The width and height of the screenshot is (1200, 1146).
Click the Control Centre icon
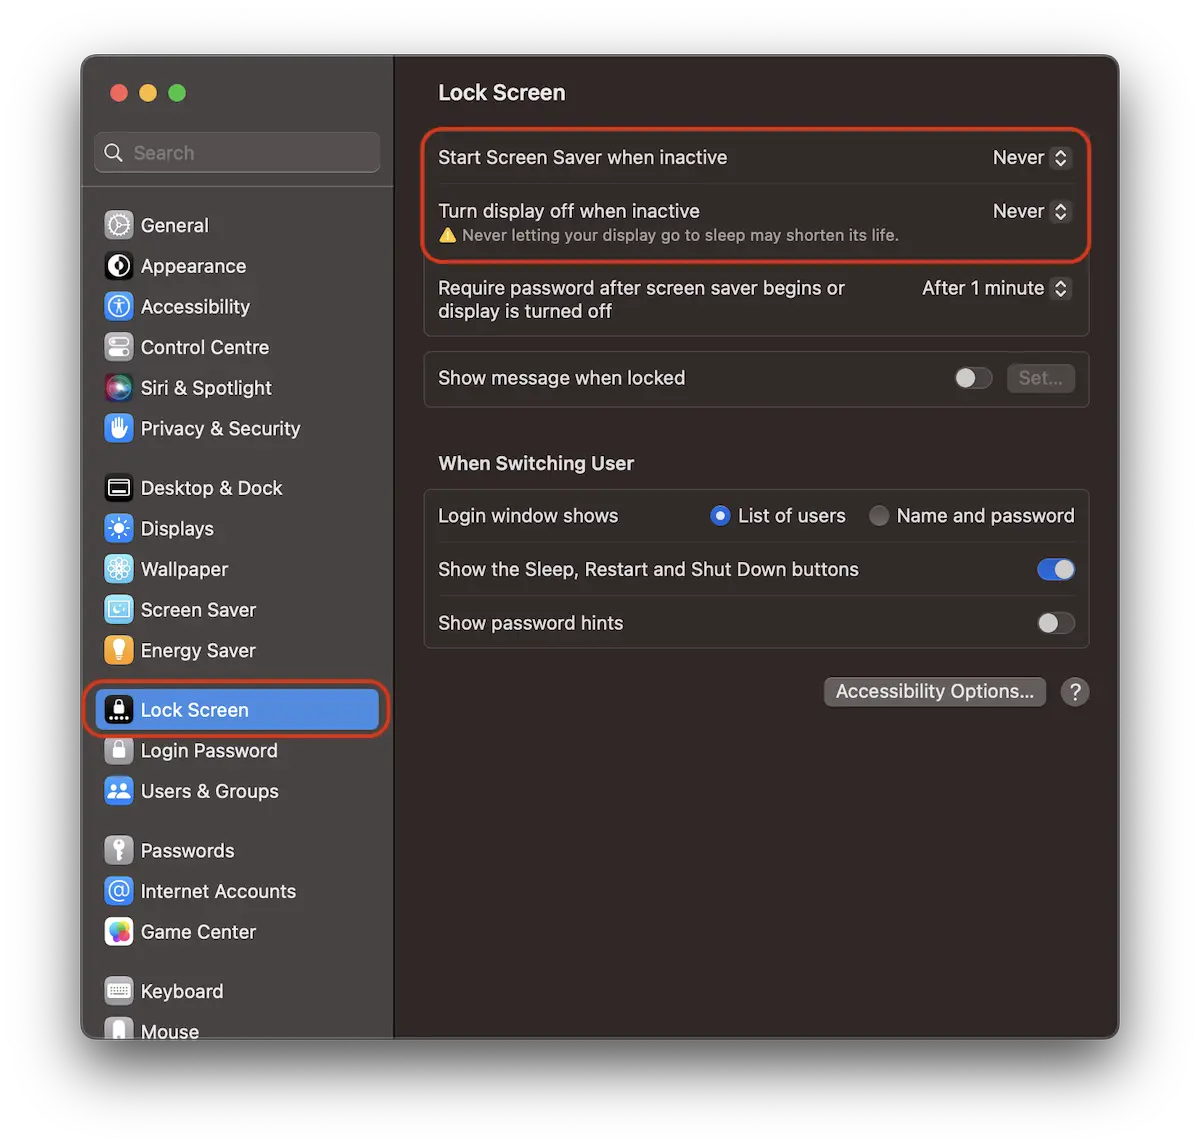[x=119, y=347]
